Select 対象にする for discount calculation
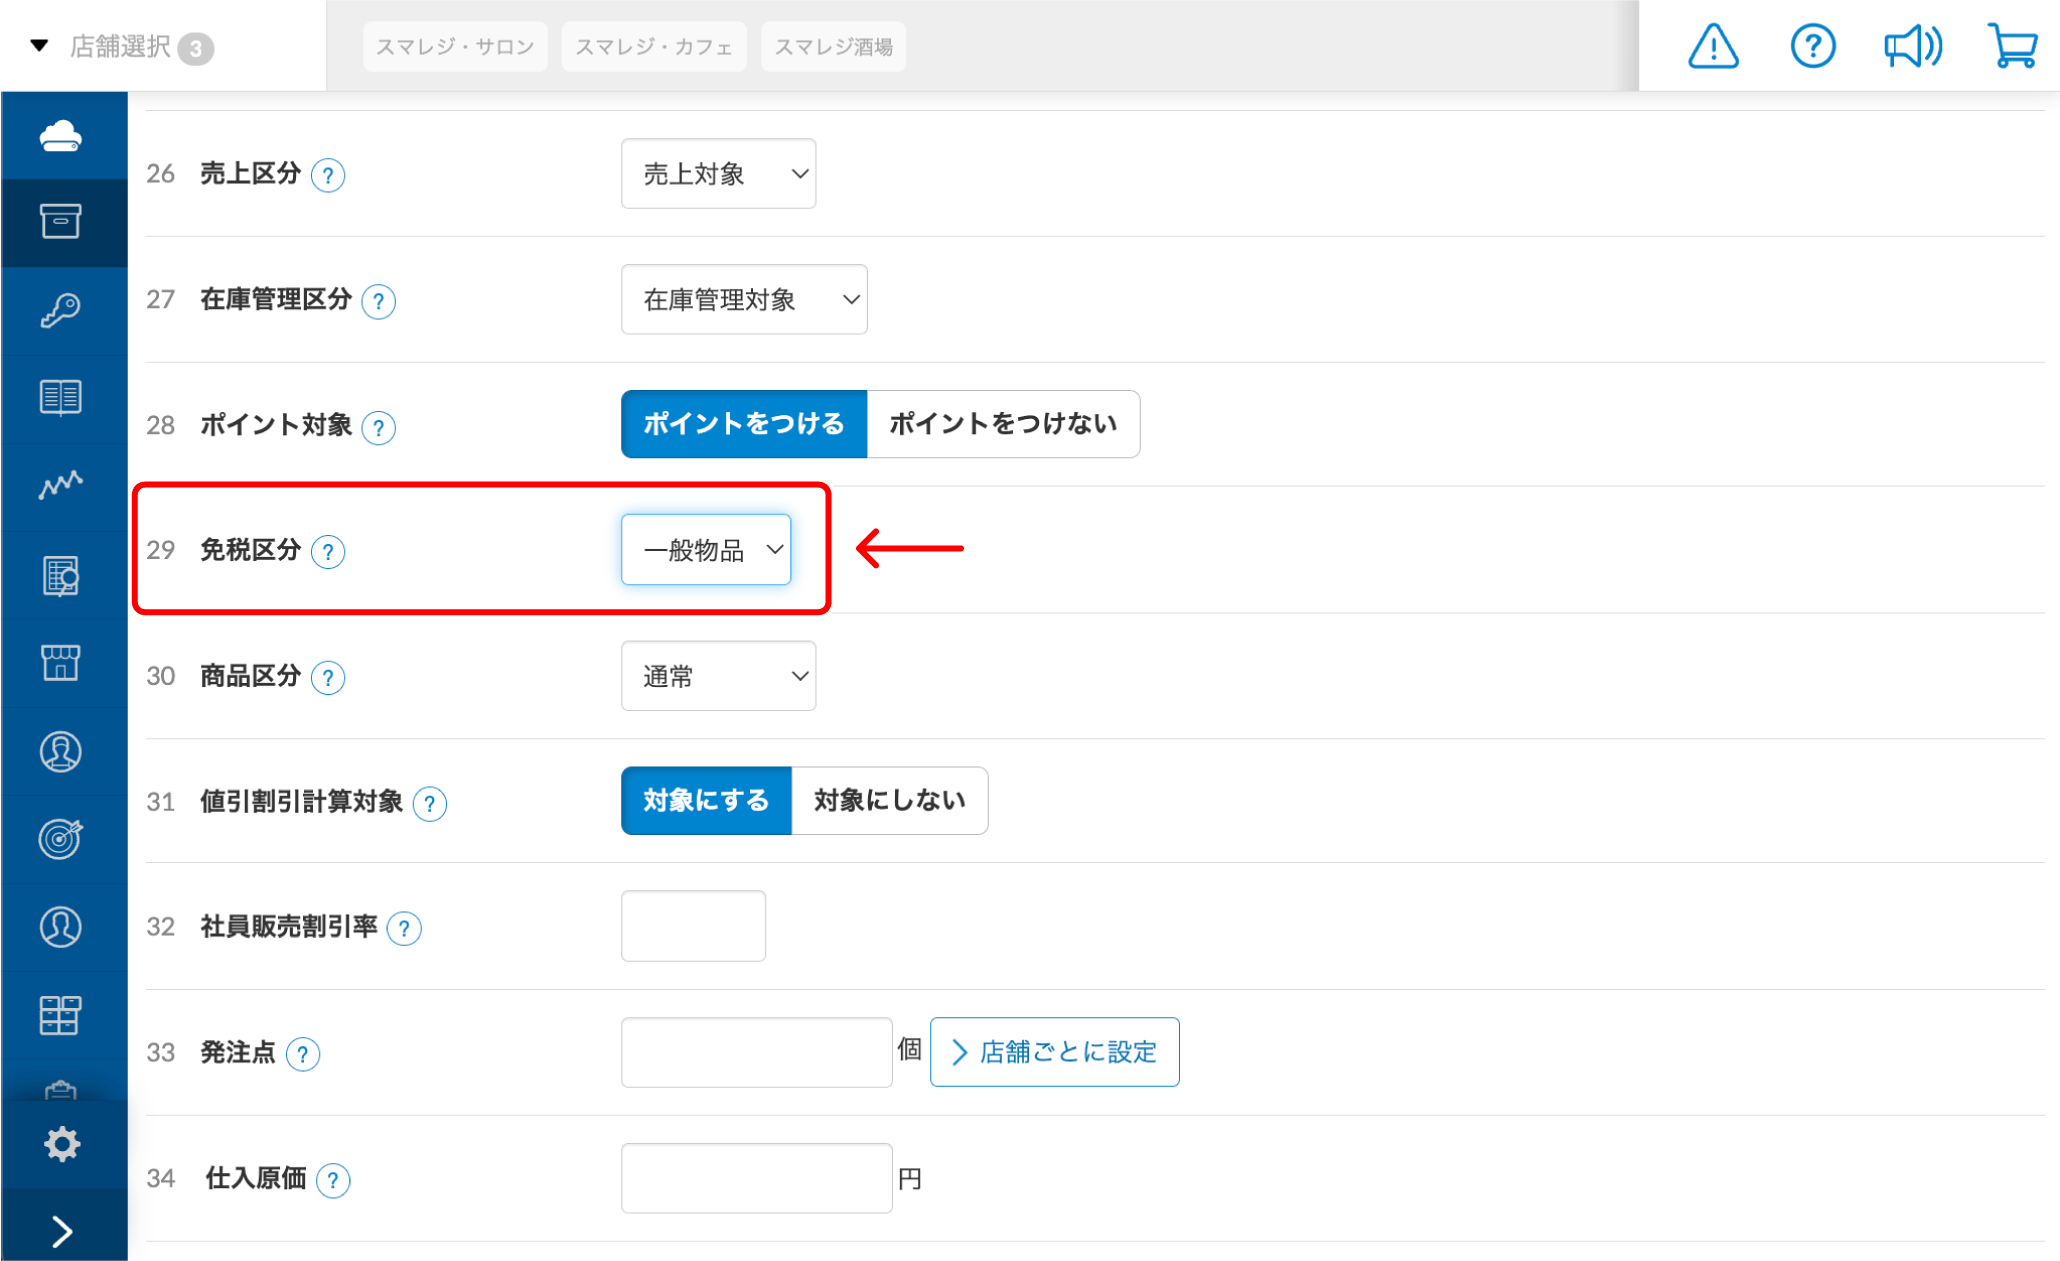 click(x=706, y=801)
